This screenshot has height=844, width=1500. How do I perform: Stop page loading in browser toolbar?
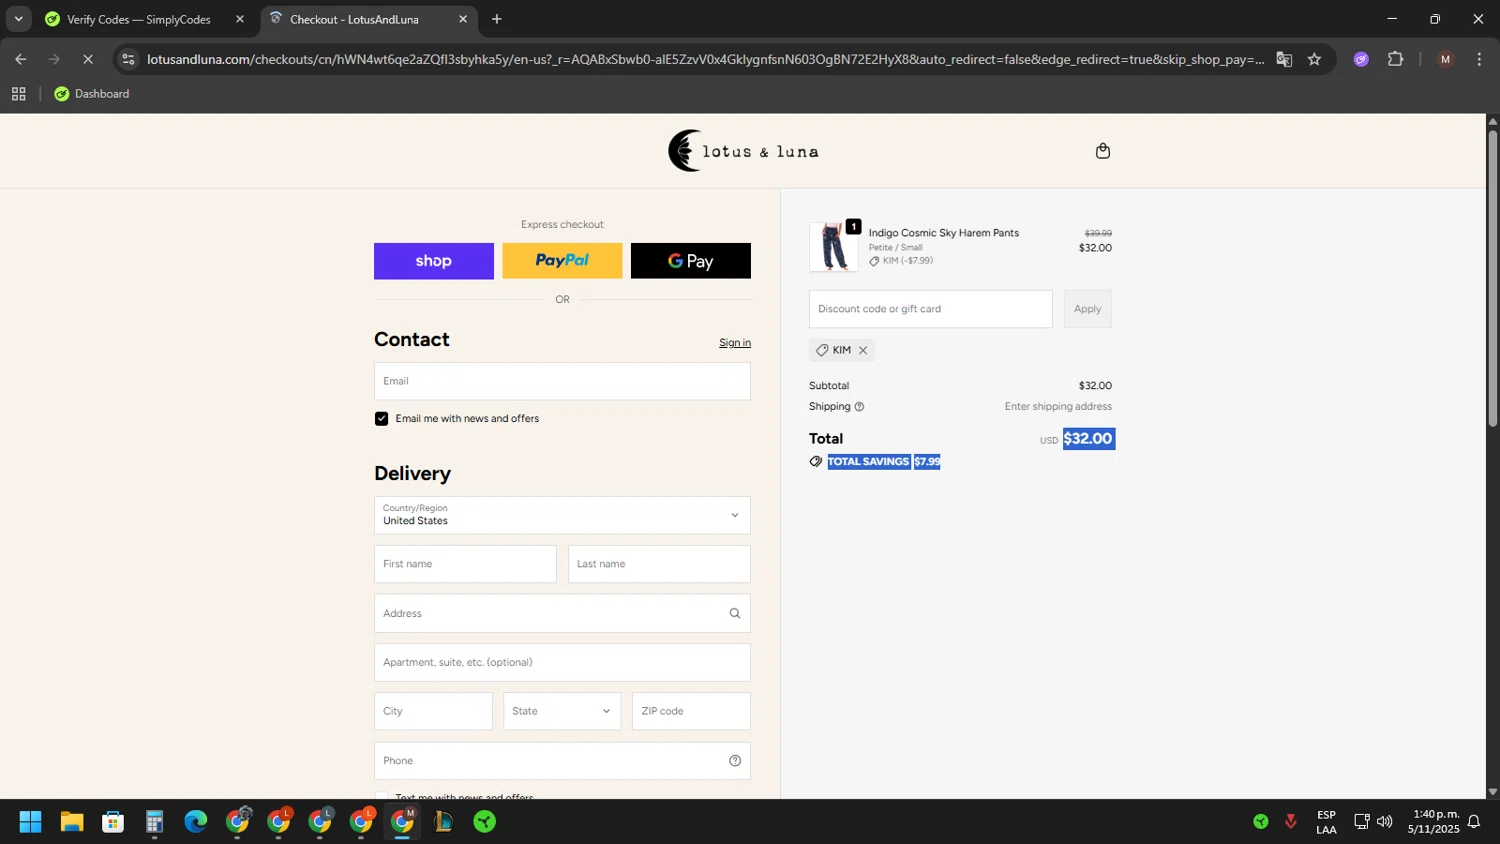coord(88,59)
